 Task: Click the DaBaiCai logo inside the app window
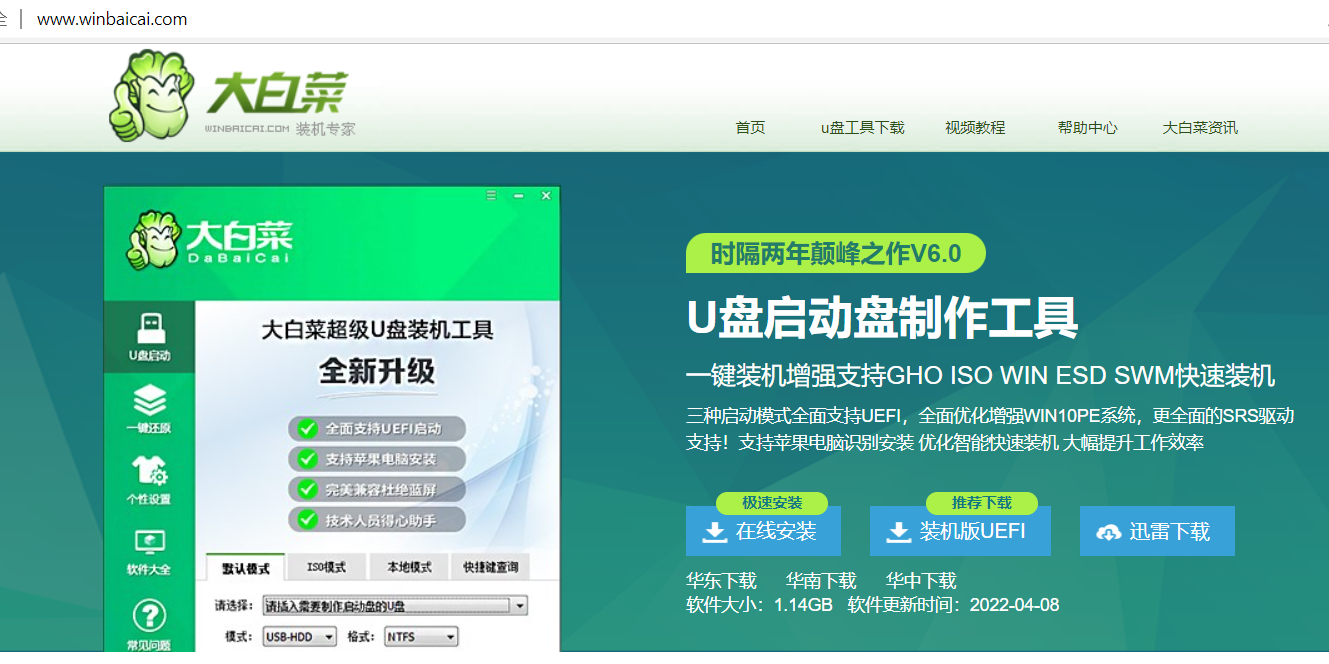(208, 241)
